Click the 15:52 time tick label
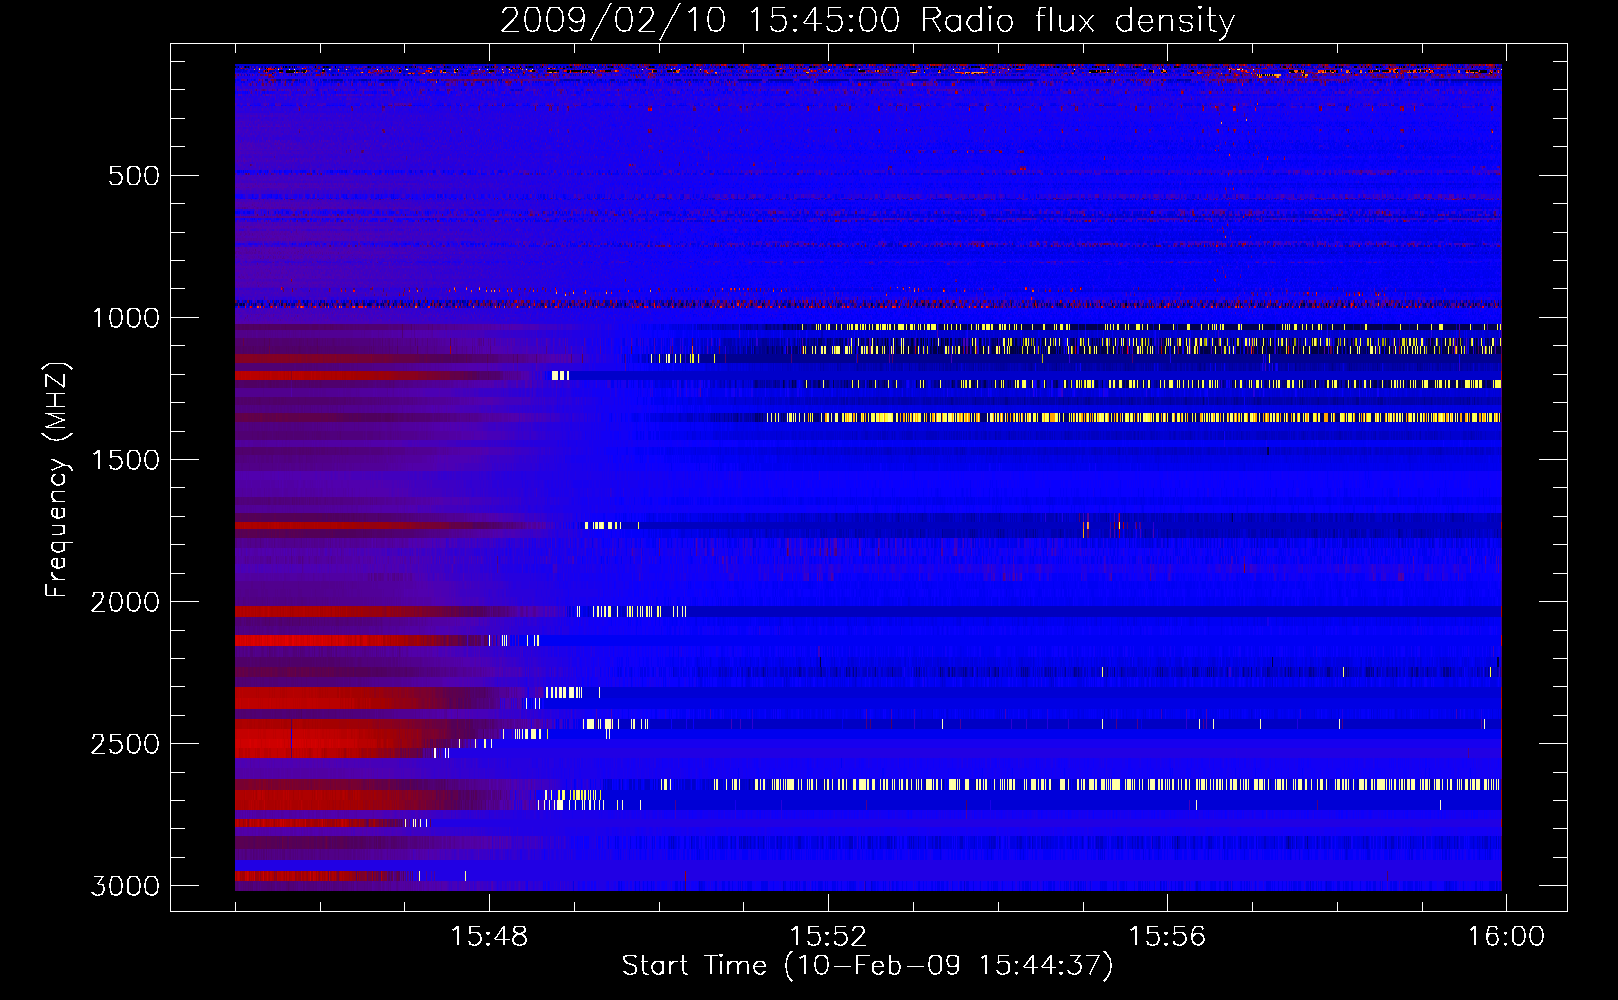This screenshot has width=1618, height=1000. click(828, 937)
